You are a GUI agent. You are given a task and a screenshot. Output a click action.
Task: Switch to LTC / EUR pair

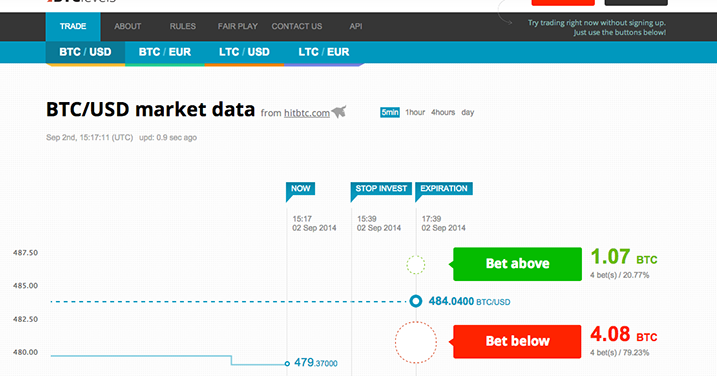pyautogui.click(x=324, y=52)
